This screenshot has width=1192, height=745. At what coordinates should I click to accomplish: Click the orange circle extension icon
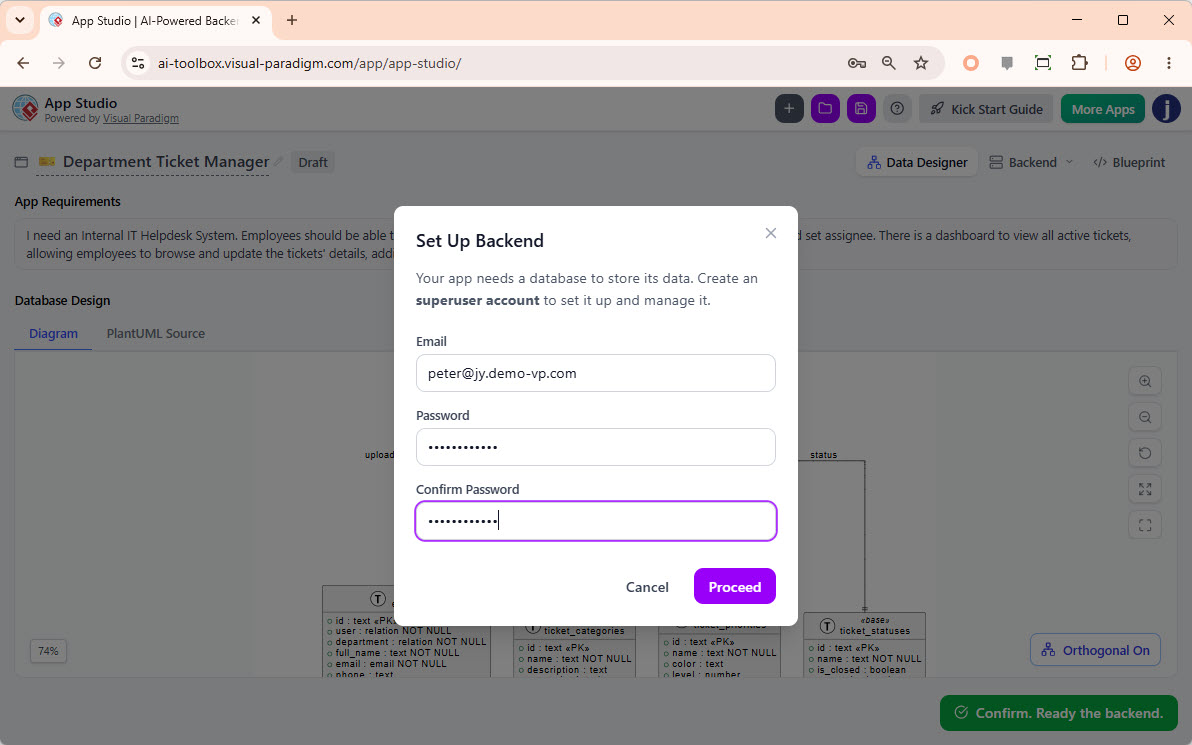coord(971,63)
